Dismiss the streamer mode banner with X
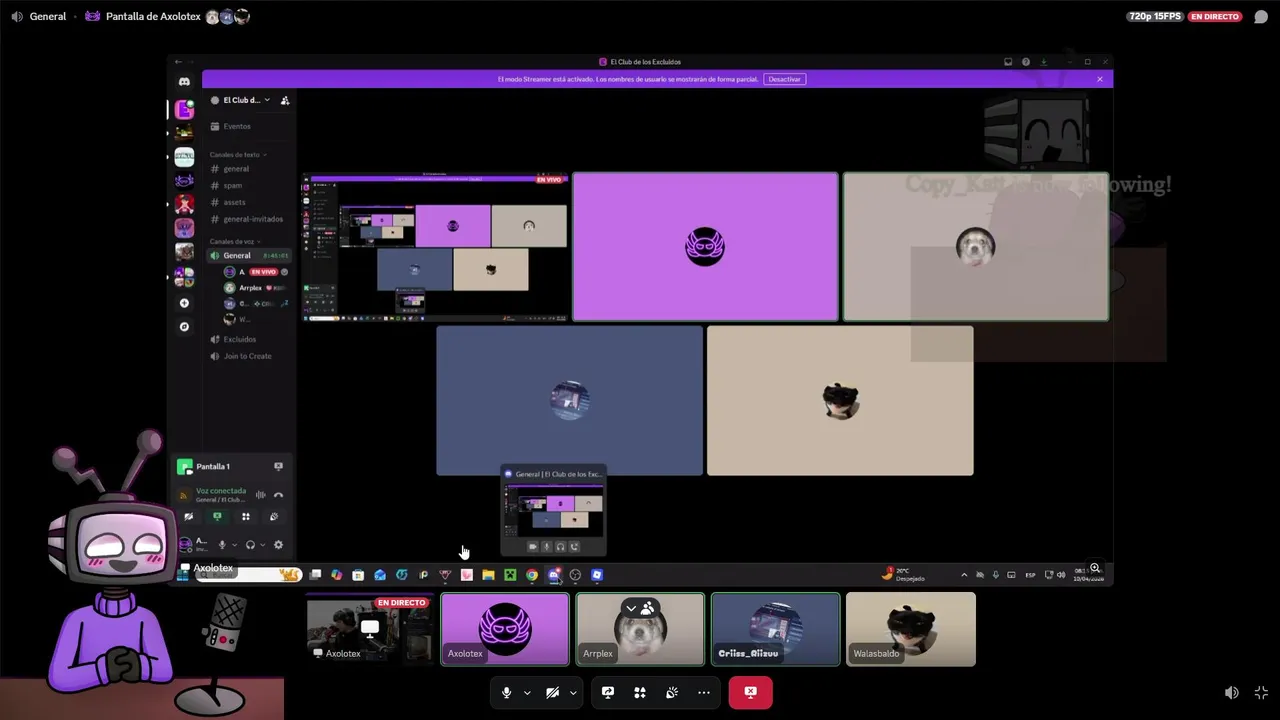The height and width of the screenshot is (720, 1280). click(x=1100, y=79)
